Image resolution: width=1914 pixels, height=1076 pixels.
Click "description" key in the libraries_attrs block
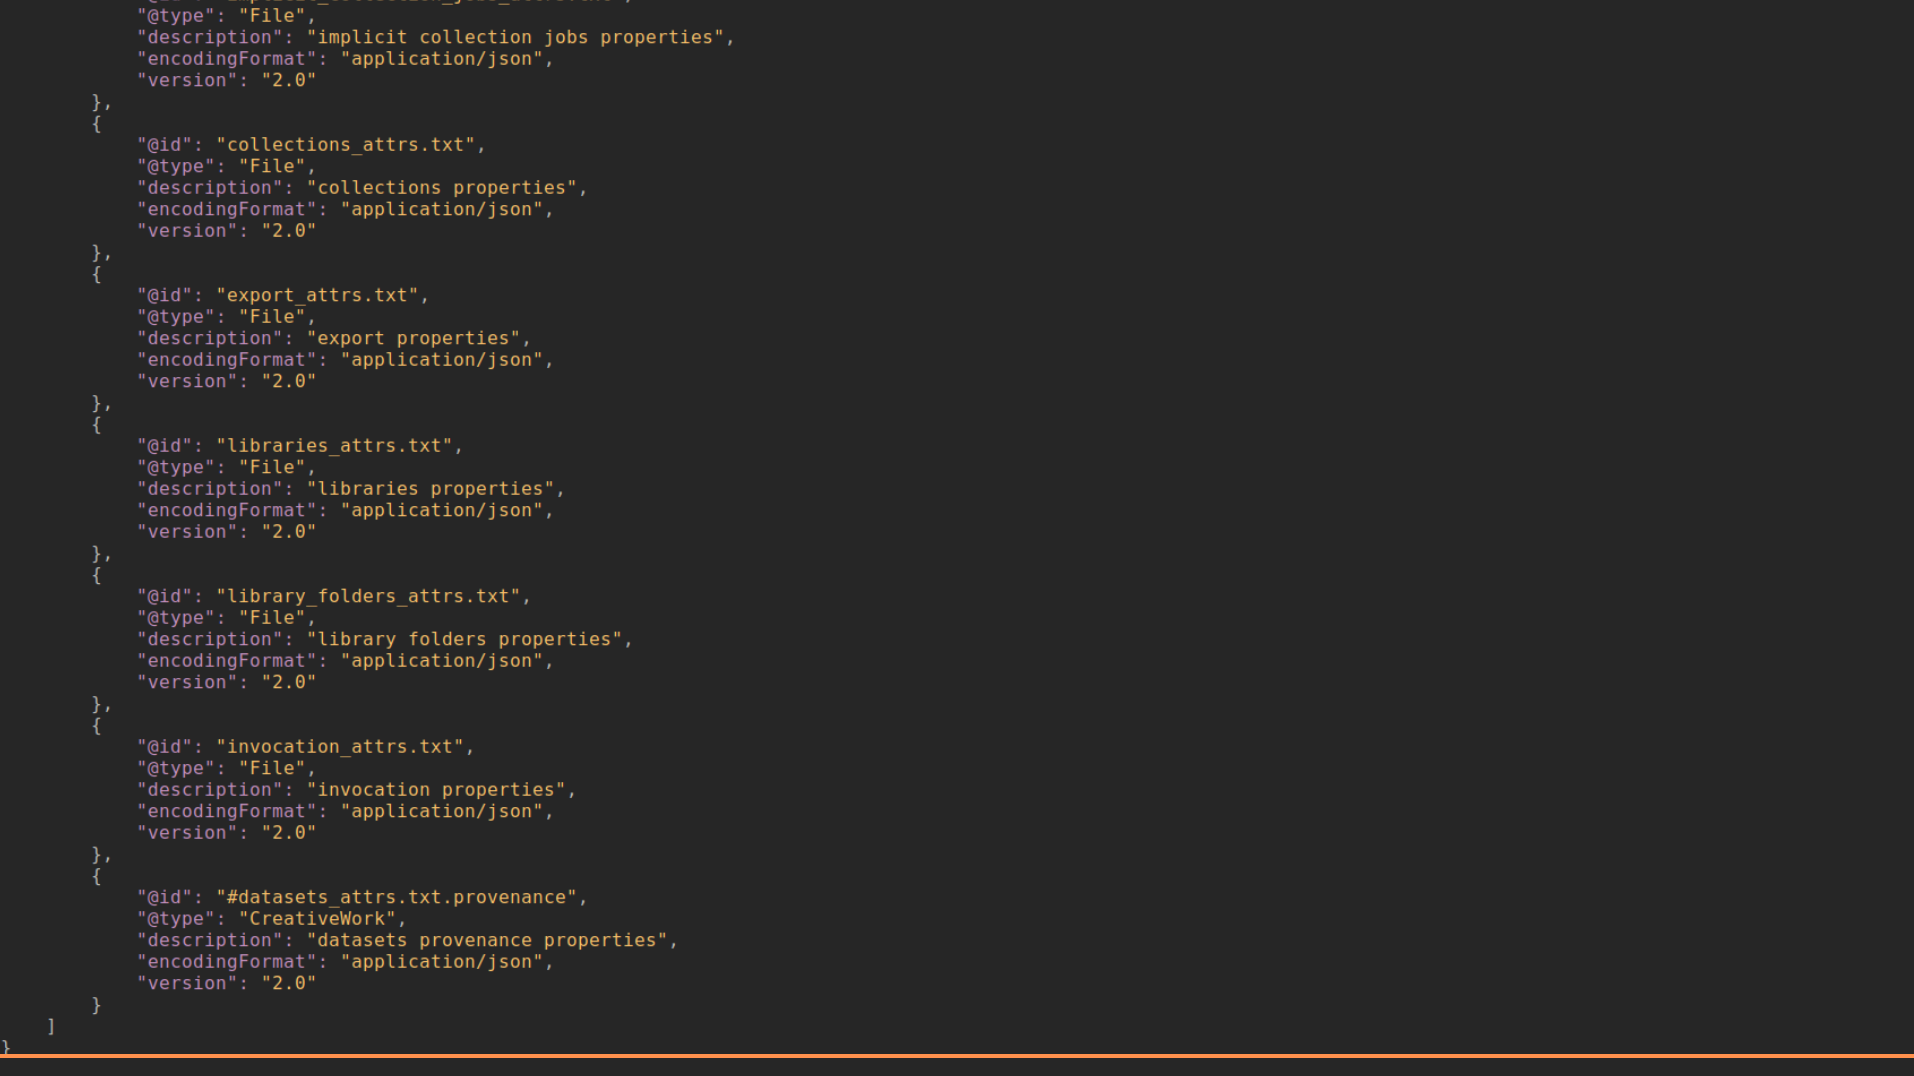(210, 489)
